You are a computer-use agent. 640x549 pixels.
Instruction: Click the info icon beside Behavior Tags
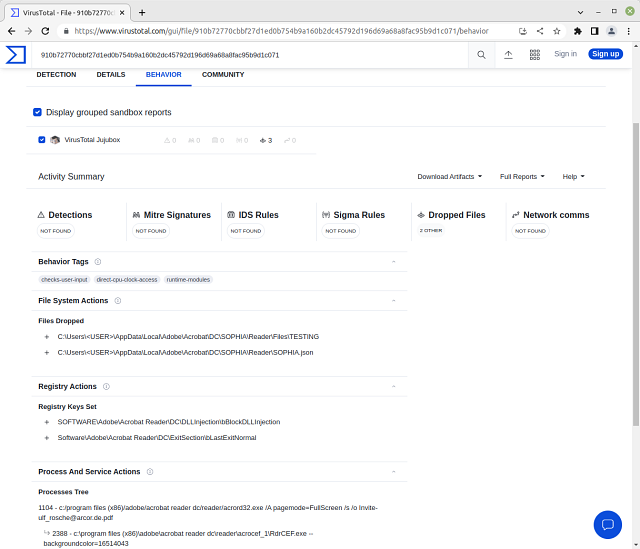pos(98,262)
